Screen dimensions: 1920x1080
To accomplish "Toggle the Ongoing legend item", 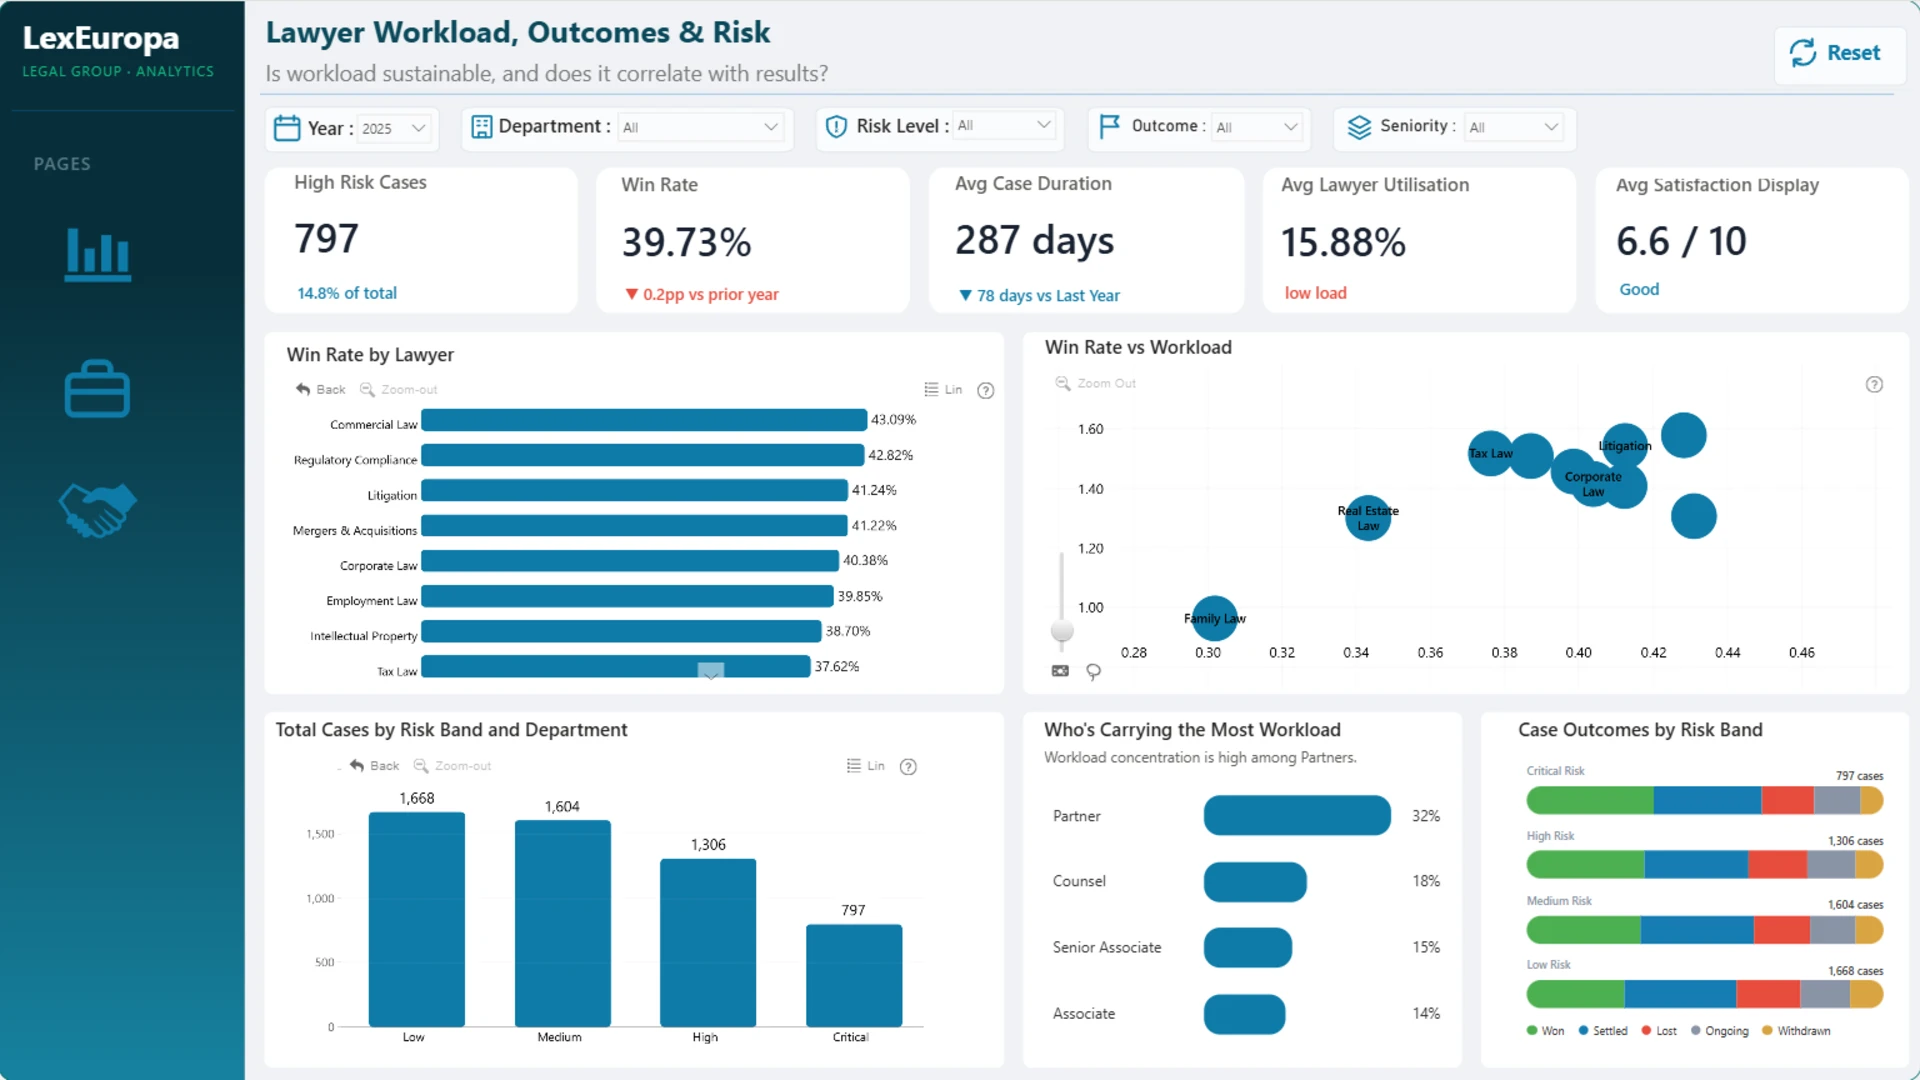I will (1720, 1031).
